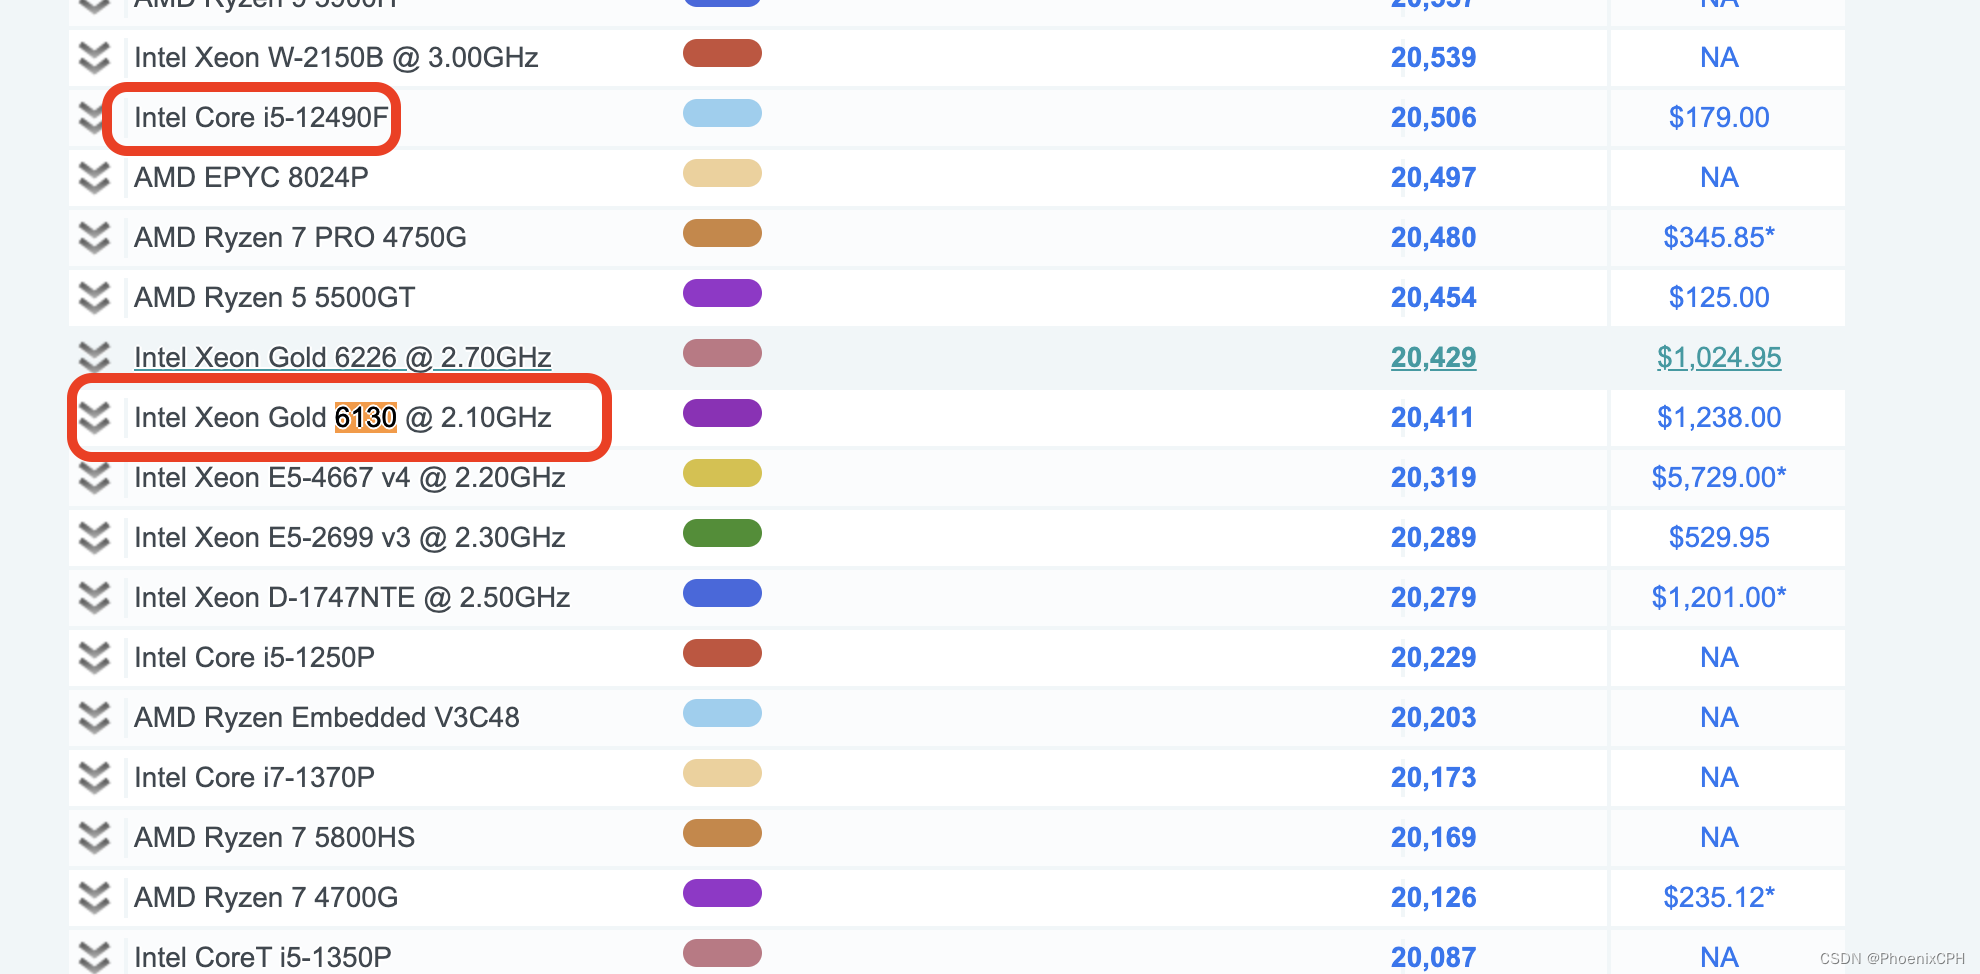Click the underlined score 20,429

pos(1433,358)
